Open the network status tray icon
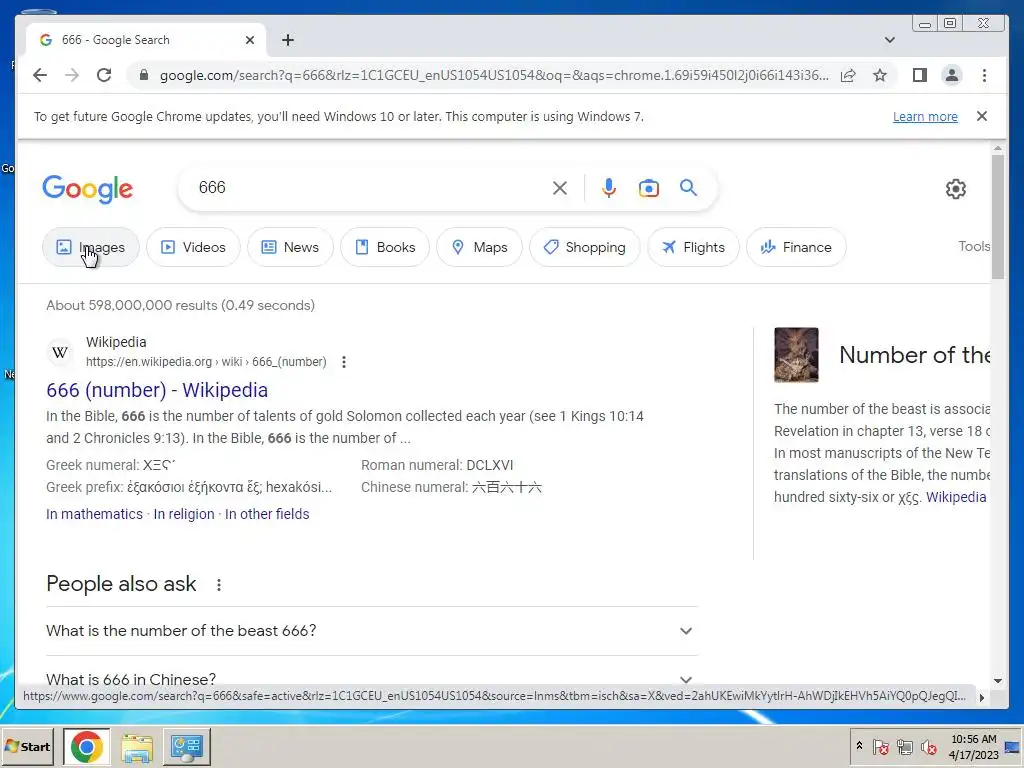The image size is (1024, 768). click(904, 746)
